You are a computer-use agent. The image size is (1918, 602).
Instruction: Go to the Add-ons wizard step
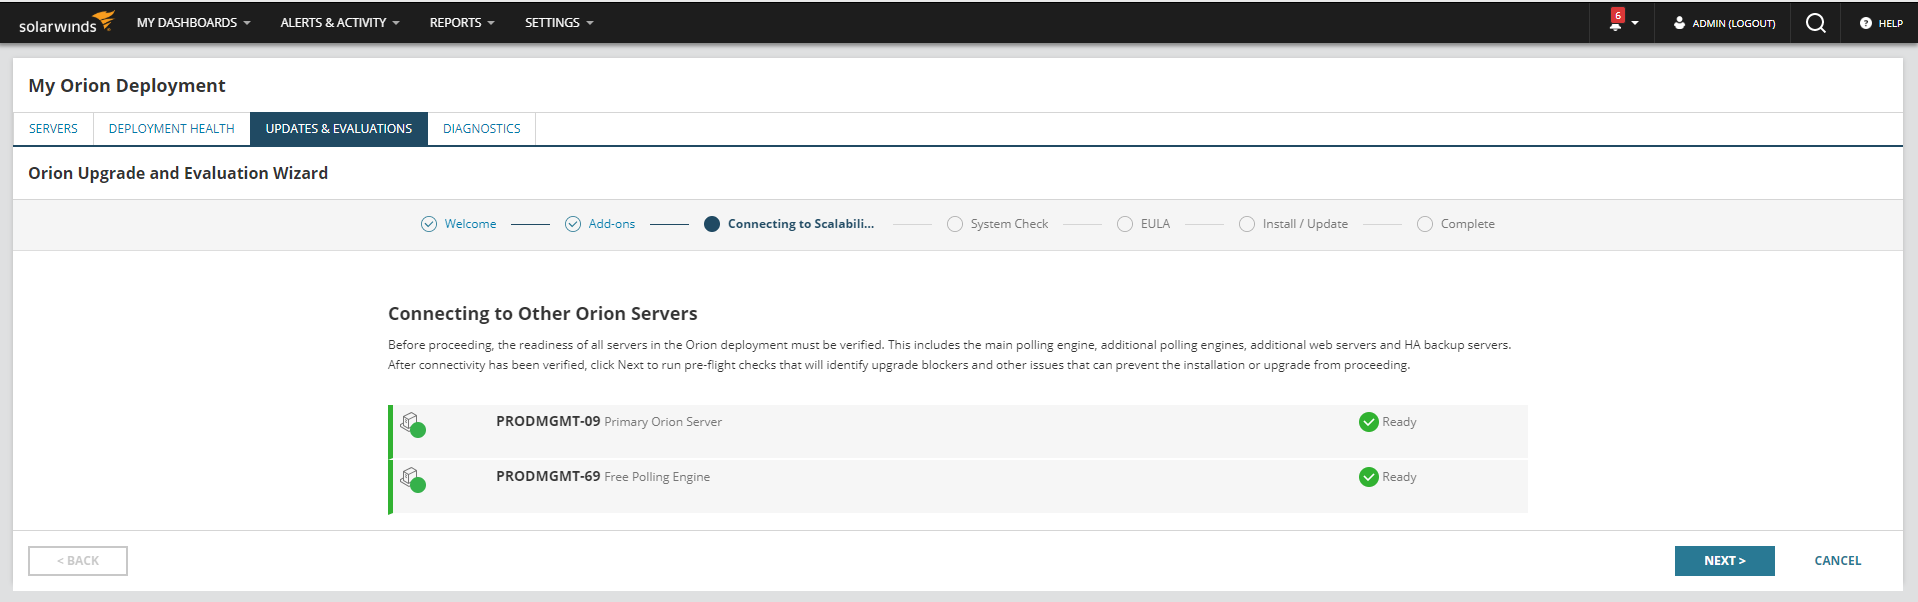point(612,224)
